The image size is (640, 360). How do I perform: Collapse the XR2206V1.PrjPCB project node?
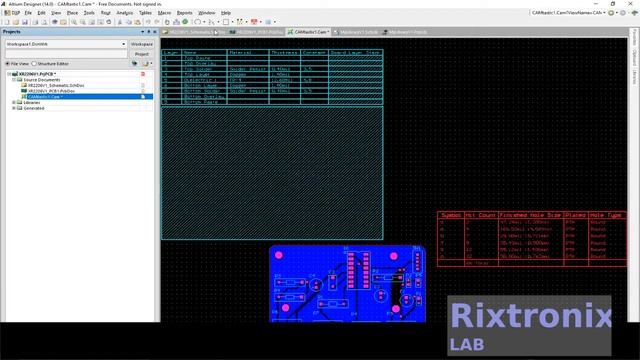pyautogui.click(x=9, y=74)
